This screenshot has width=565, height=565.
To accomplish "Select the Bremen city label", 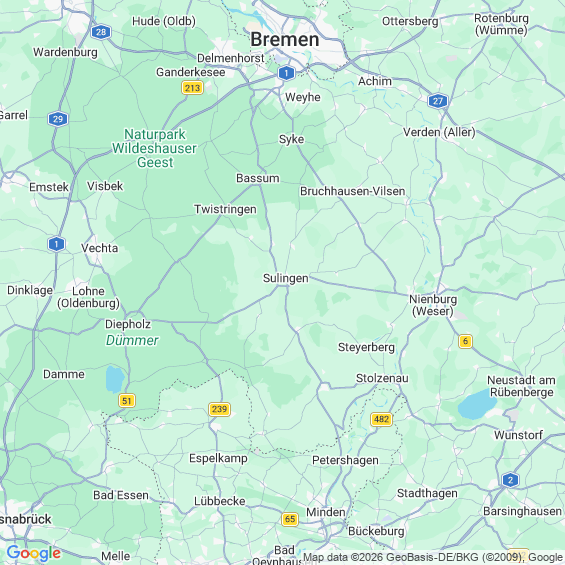I will (285, 39).
